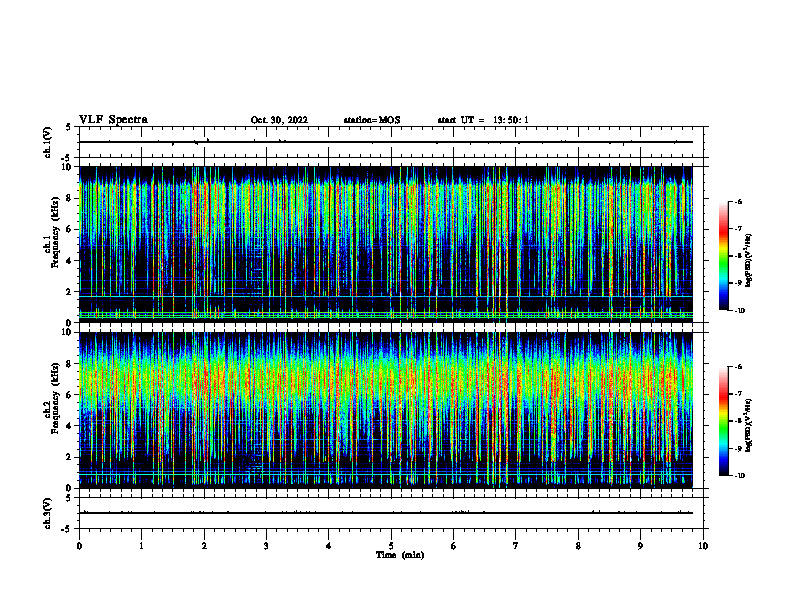Select the date "Oct. 30, 2022"
The image size is (792, 612).
pos(279,120)
